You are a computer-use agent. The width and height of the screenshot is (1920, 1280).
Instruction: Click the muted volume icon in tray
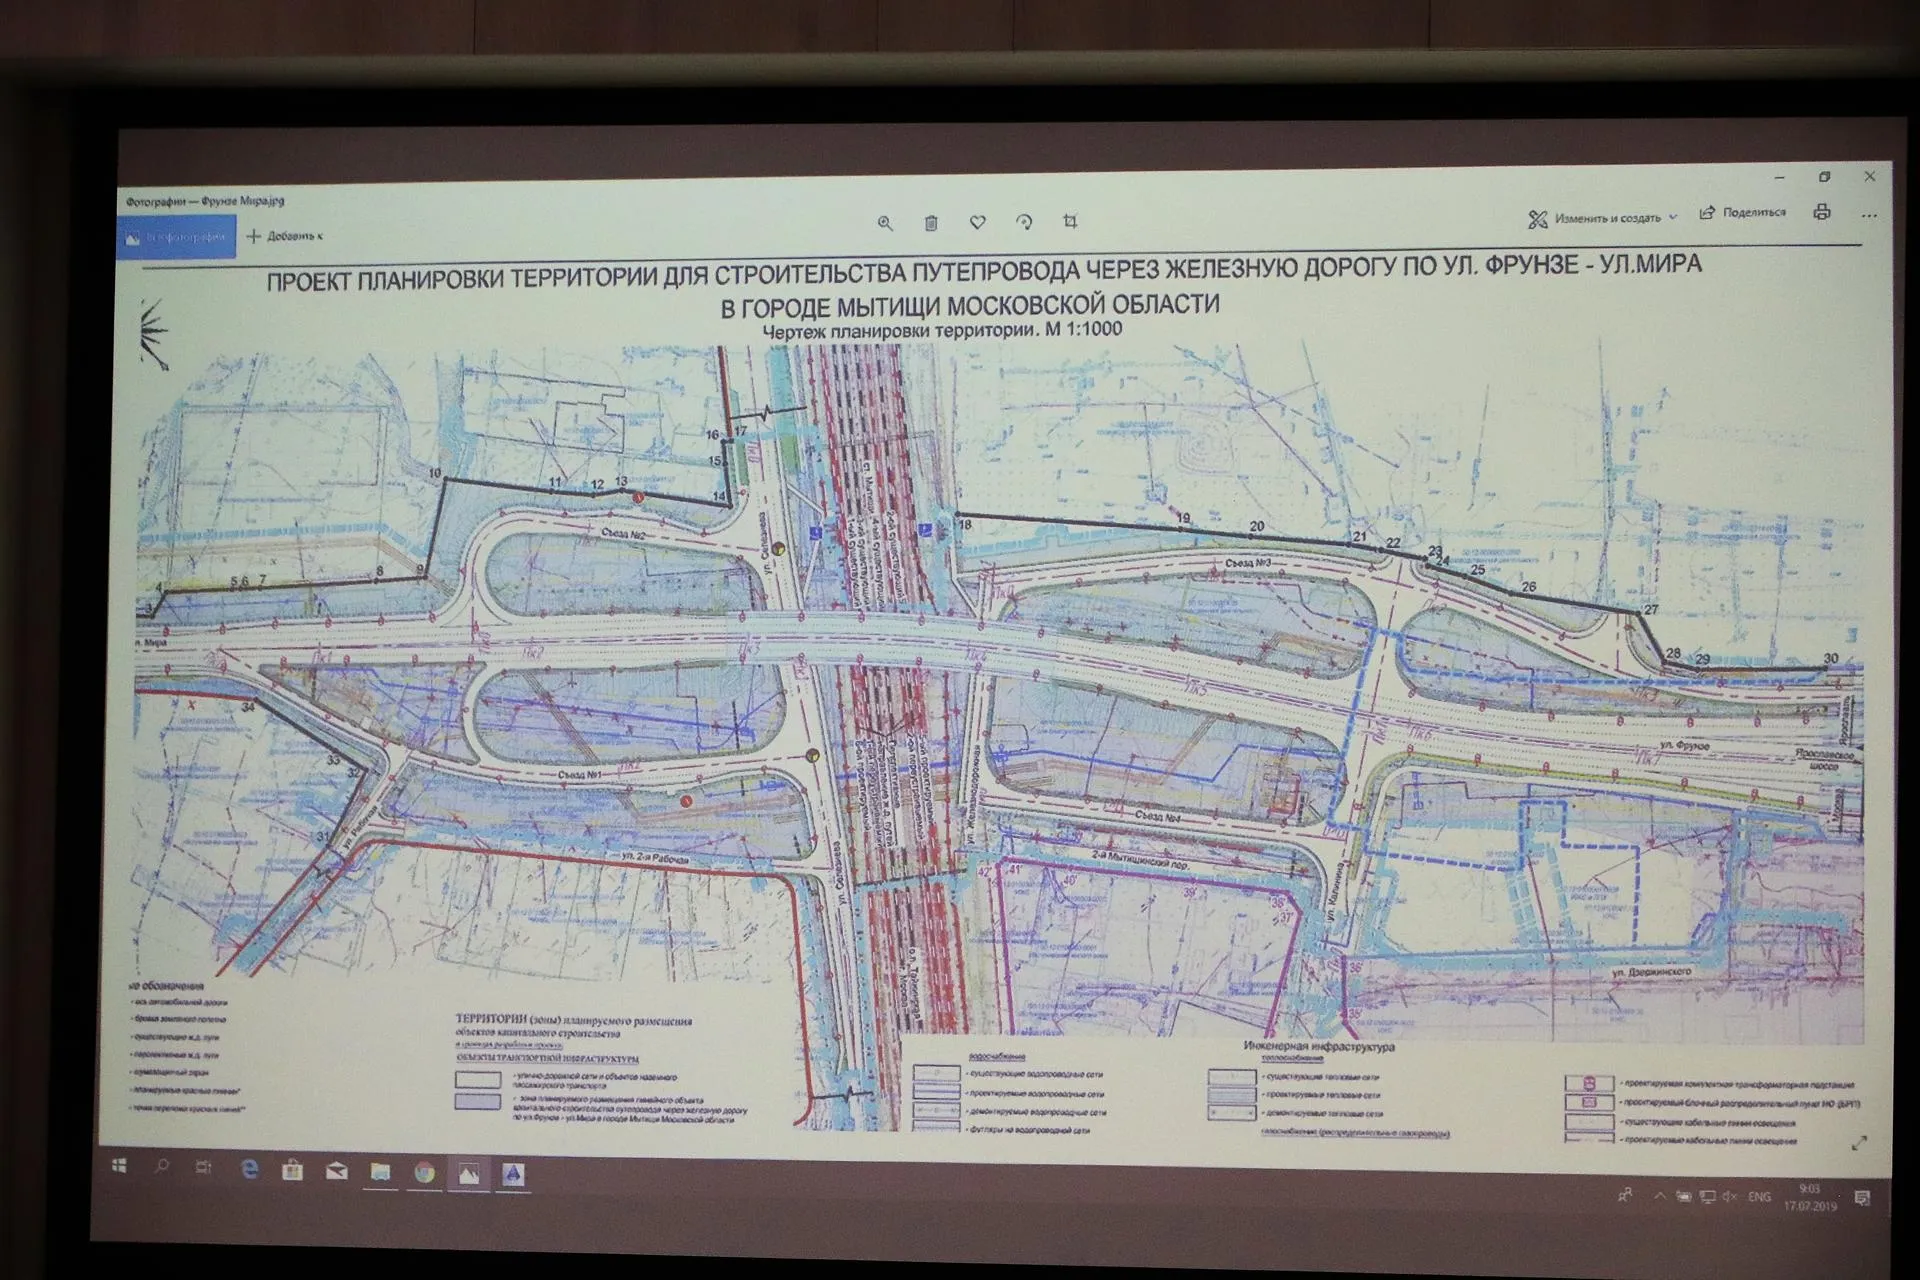click(1730, 1196)
